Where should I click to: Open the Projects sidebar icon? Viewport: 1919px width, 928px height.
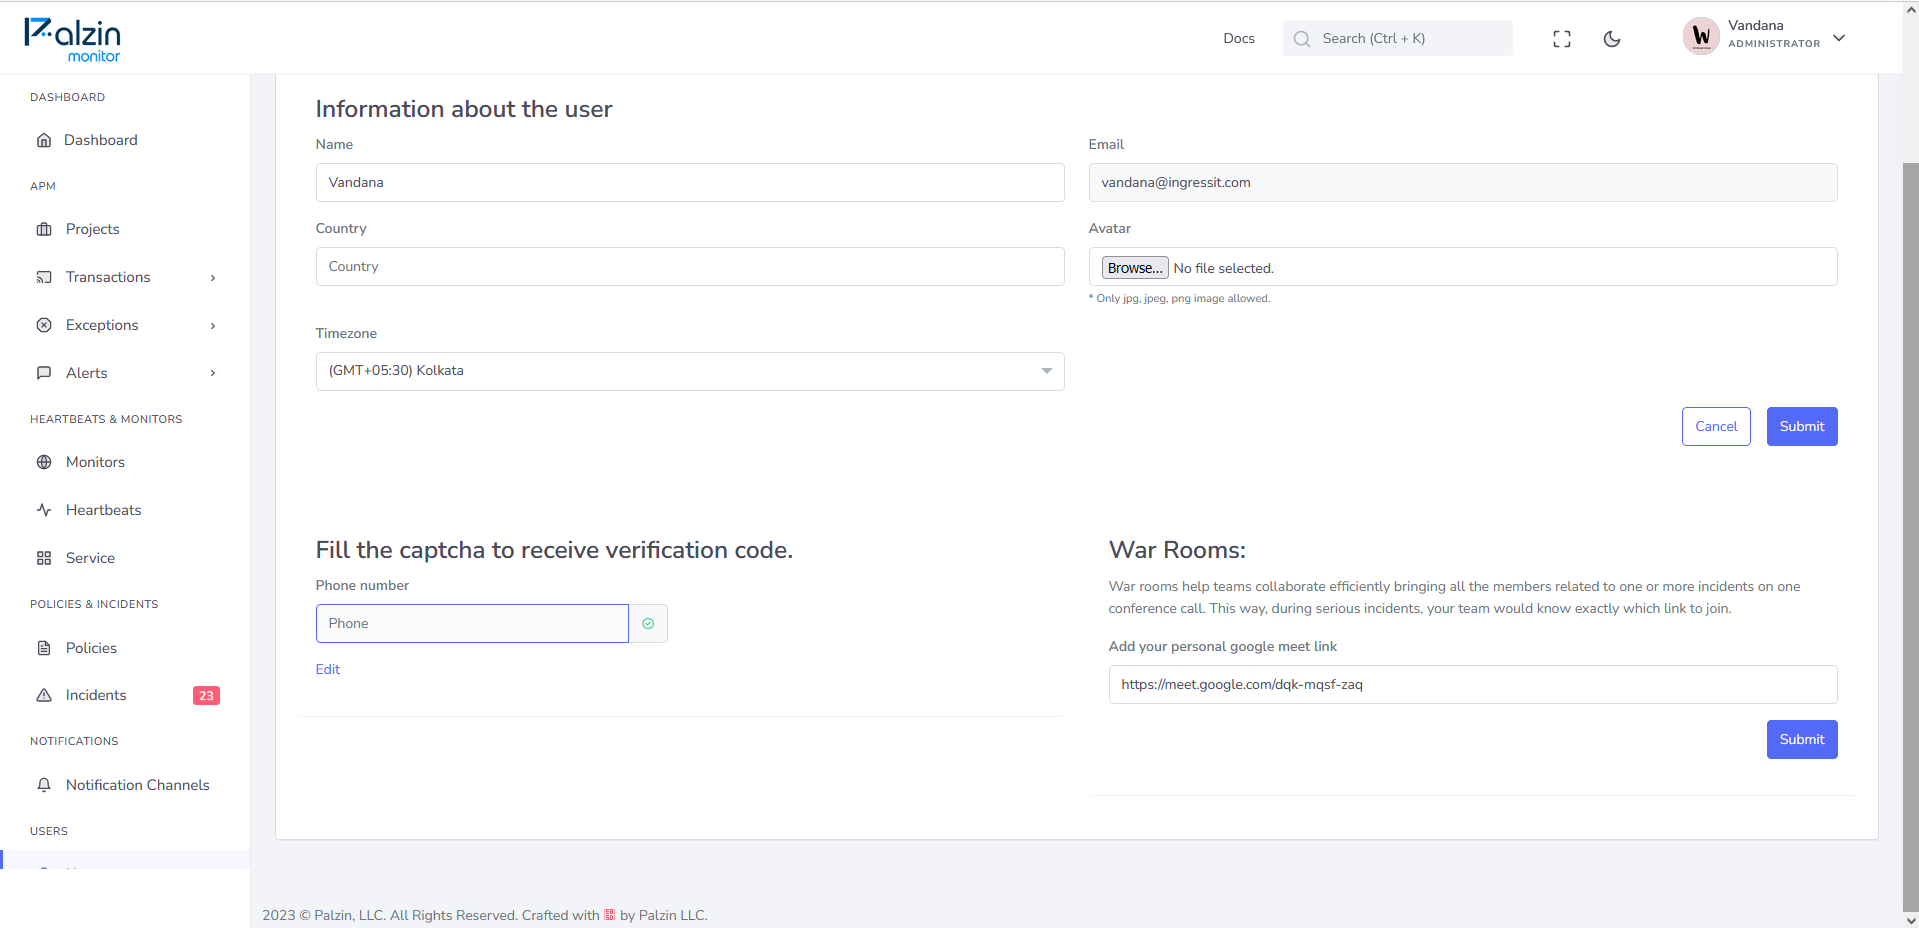(44, 229)
